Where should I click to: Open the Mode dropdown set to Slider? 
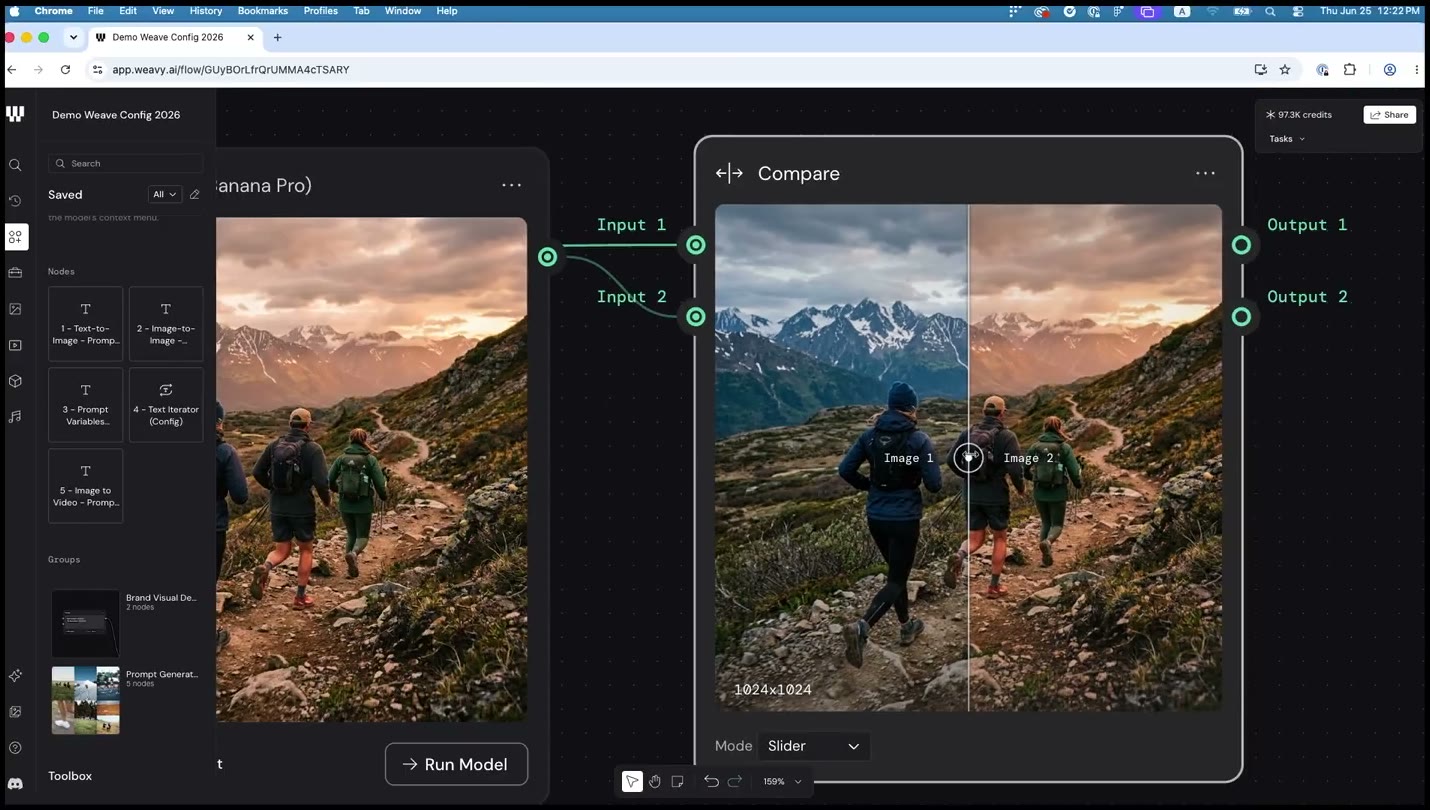tap(813, 746)
